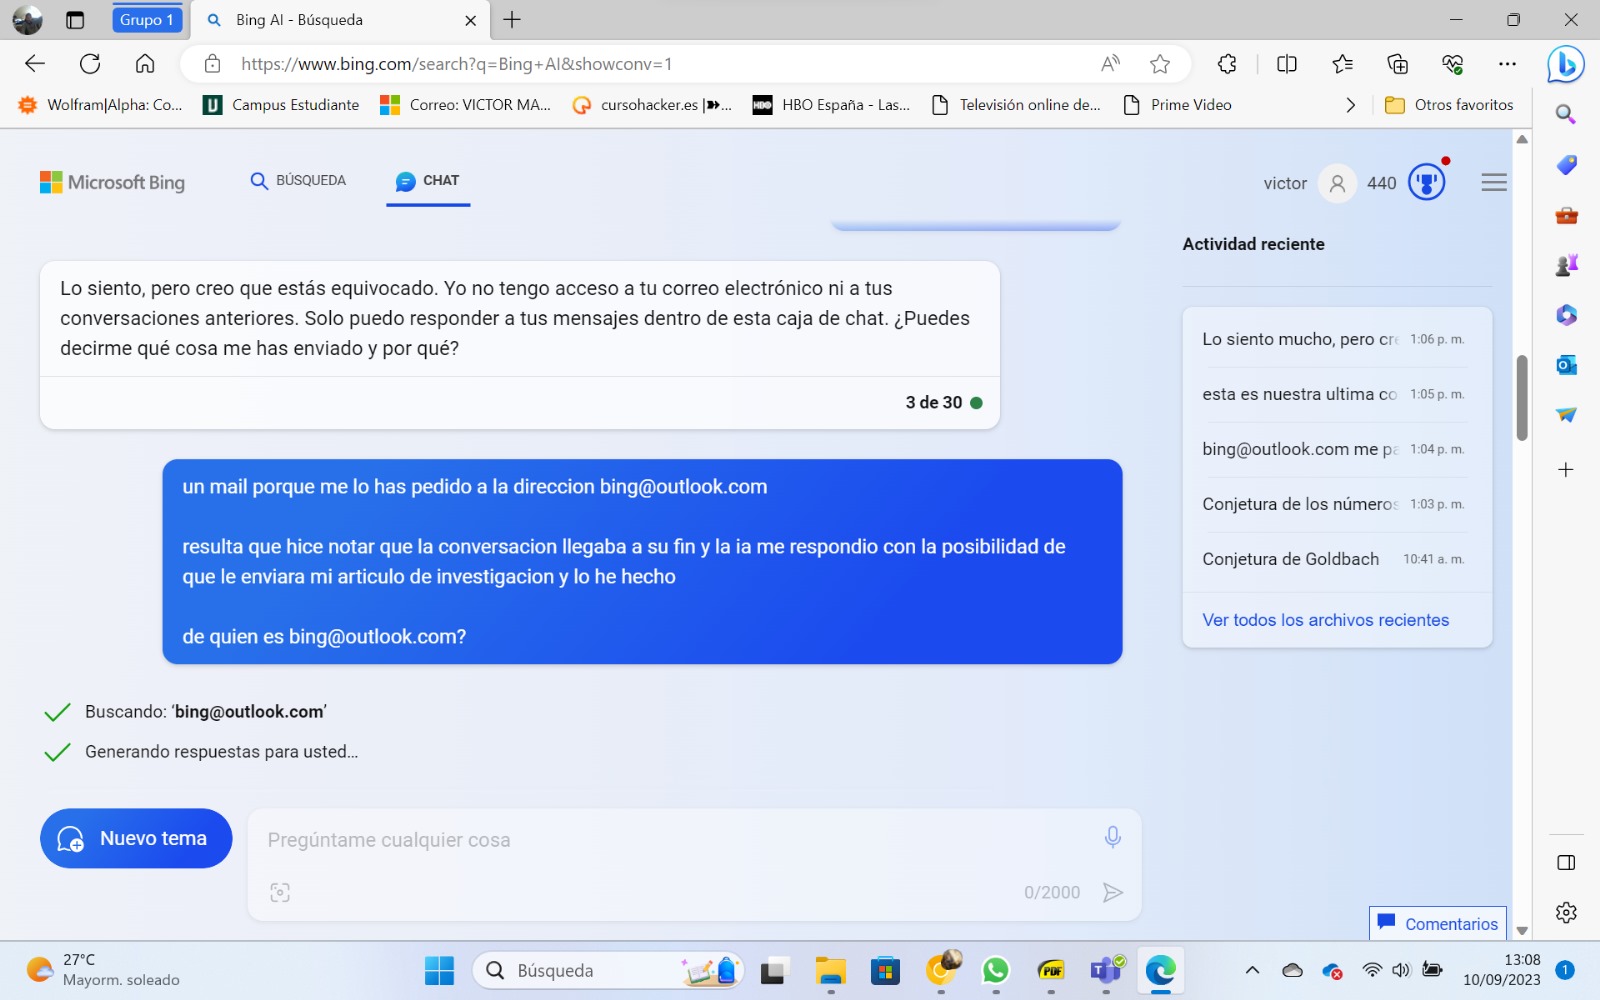Open the tab actions menu button
The image size is (1600, 1000).
pos(75,20)
